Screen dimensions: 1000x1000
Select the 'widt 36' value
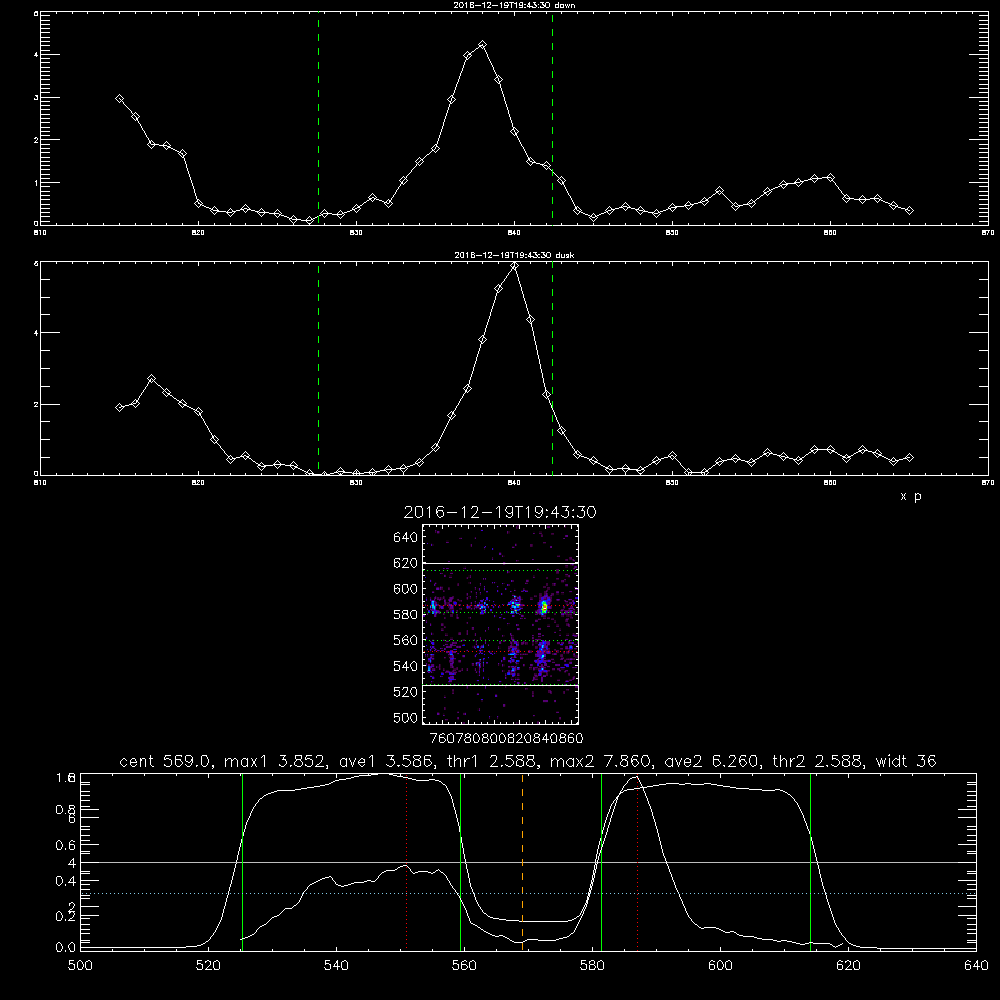pos(906,761)
